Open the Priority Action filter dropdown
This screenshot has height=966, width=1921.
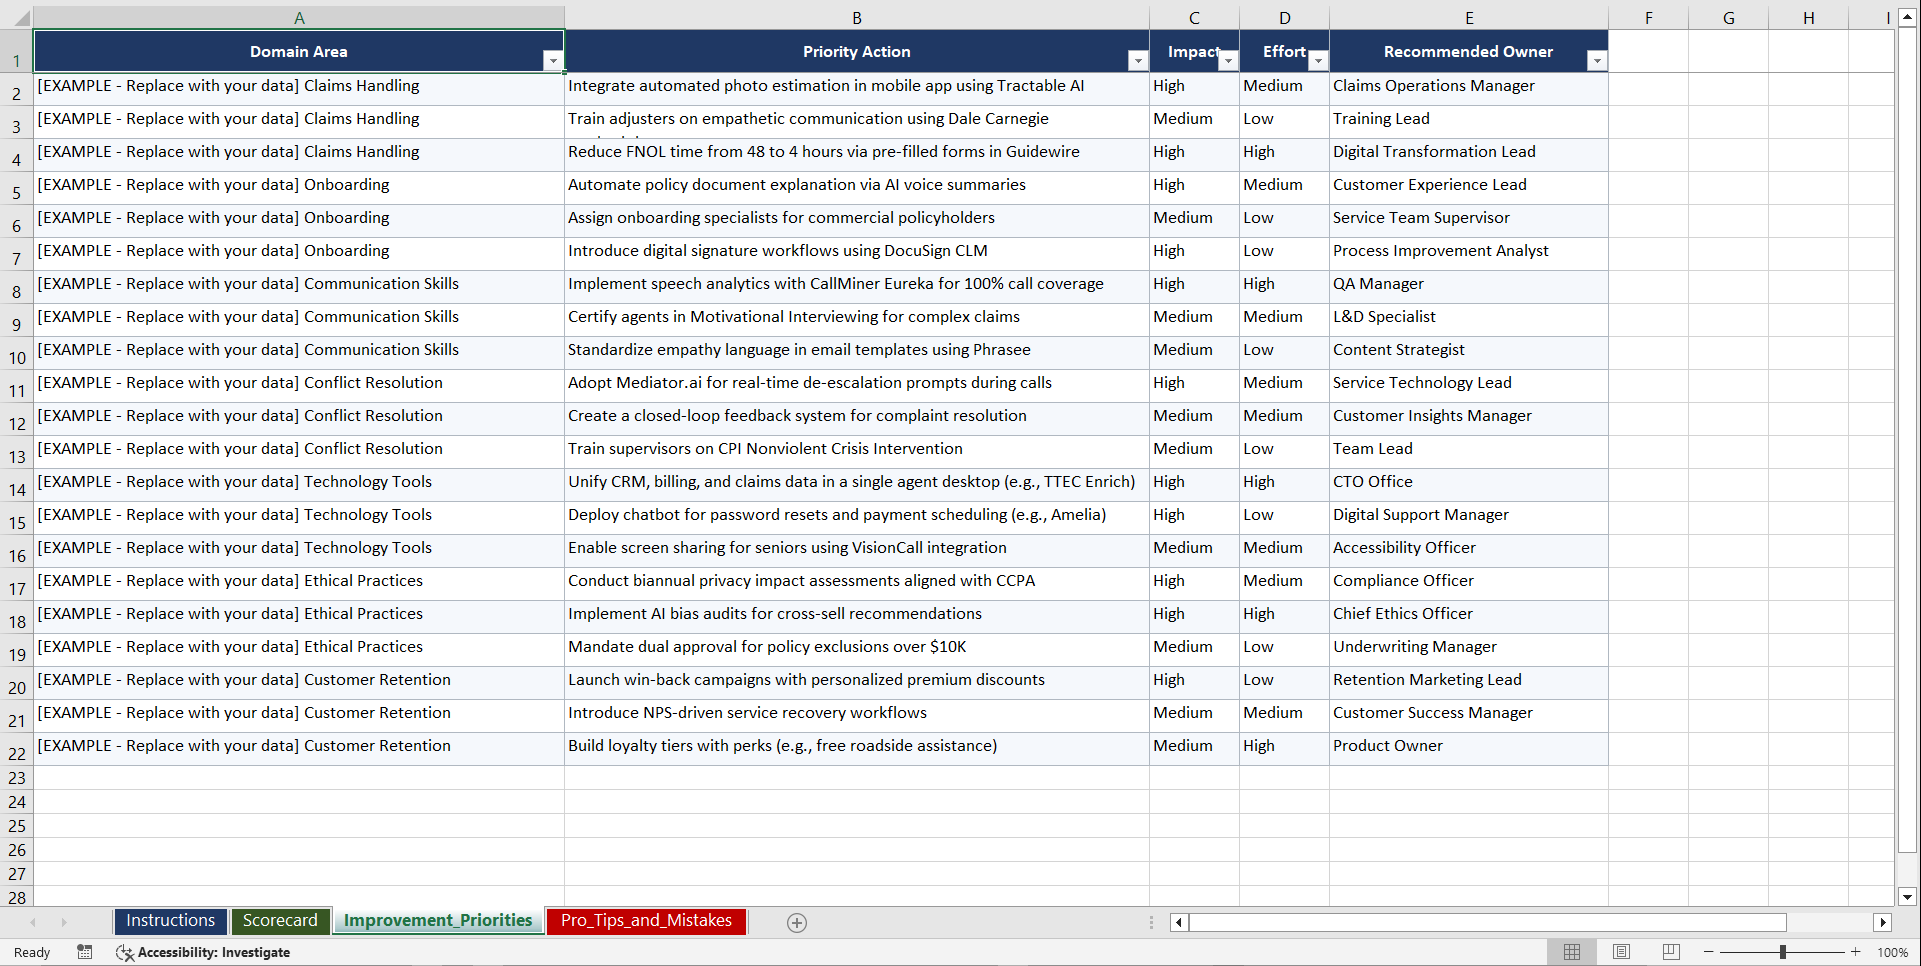point(1138,60)
